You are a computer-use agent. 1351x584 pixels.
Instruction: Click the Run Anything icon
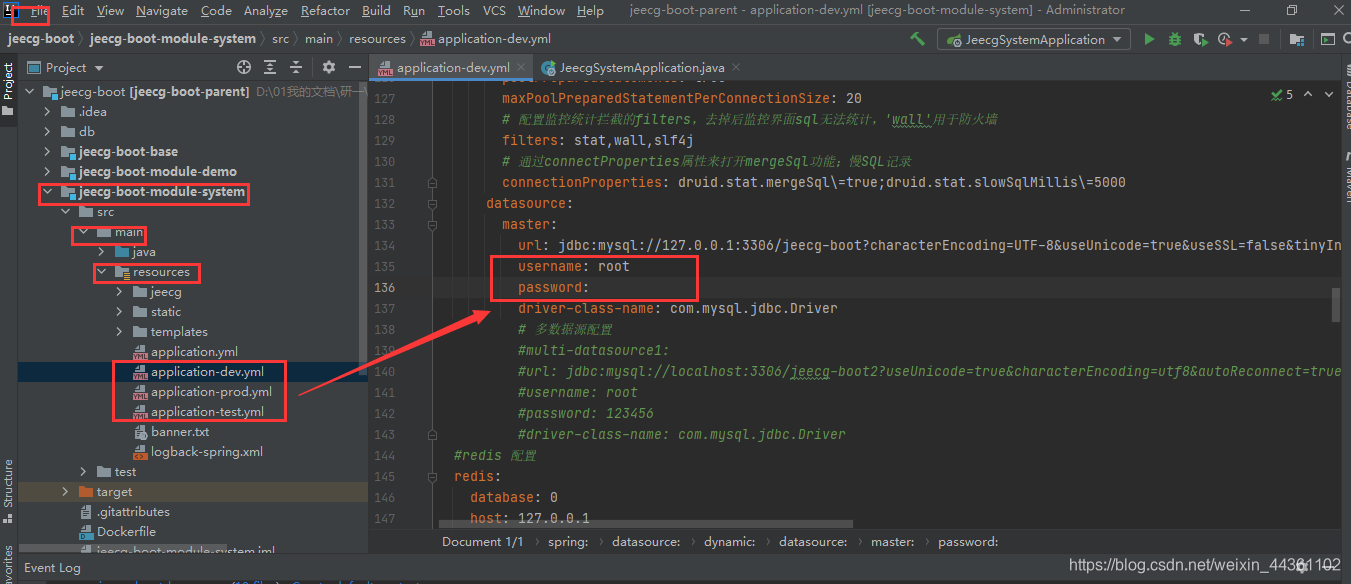pos(1328,39)
